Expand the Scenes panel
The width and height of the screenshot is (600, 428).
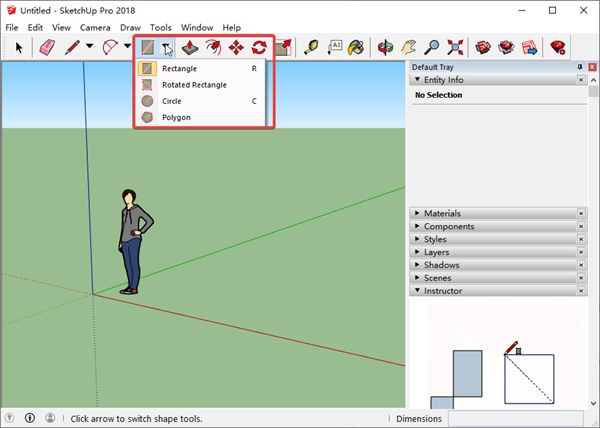[x=417, y=278]
